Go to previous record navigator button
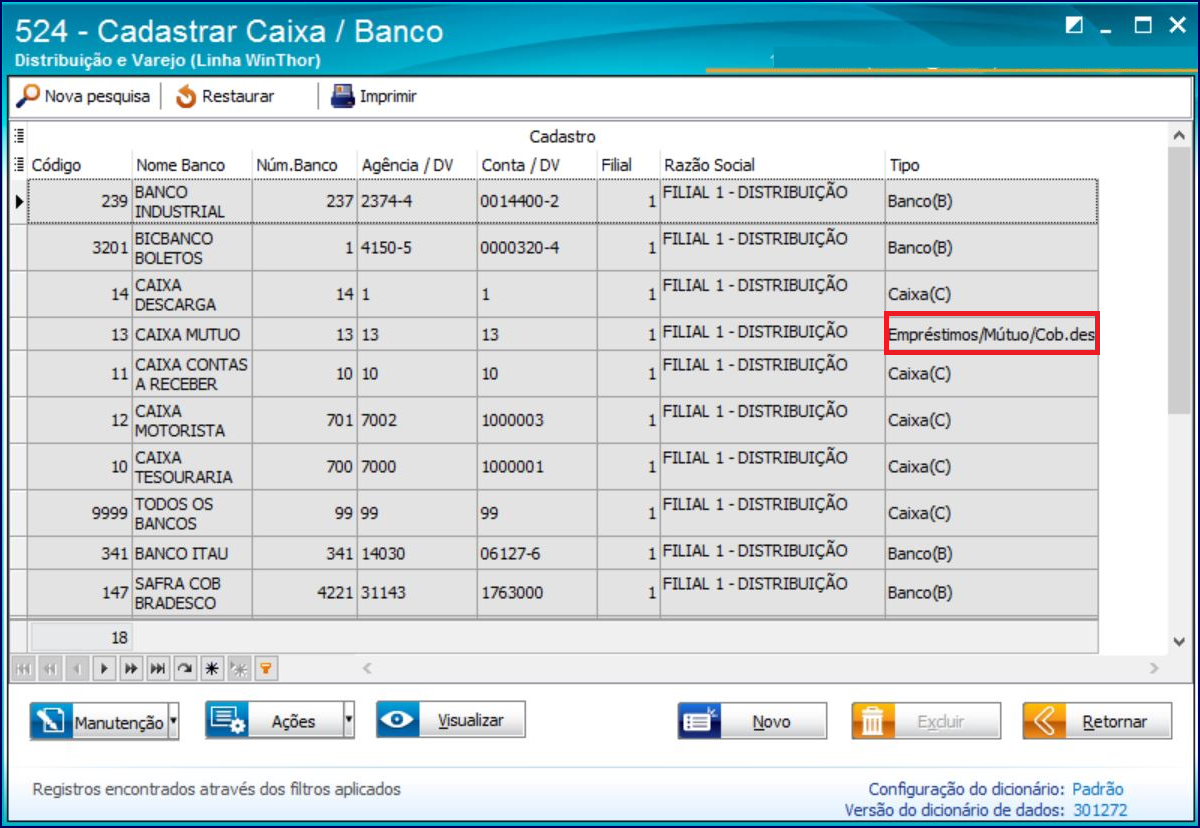This screenshot has height=828, width=1200. coord(76,669)
